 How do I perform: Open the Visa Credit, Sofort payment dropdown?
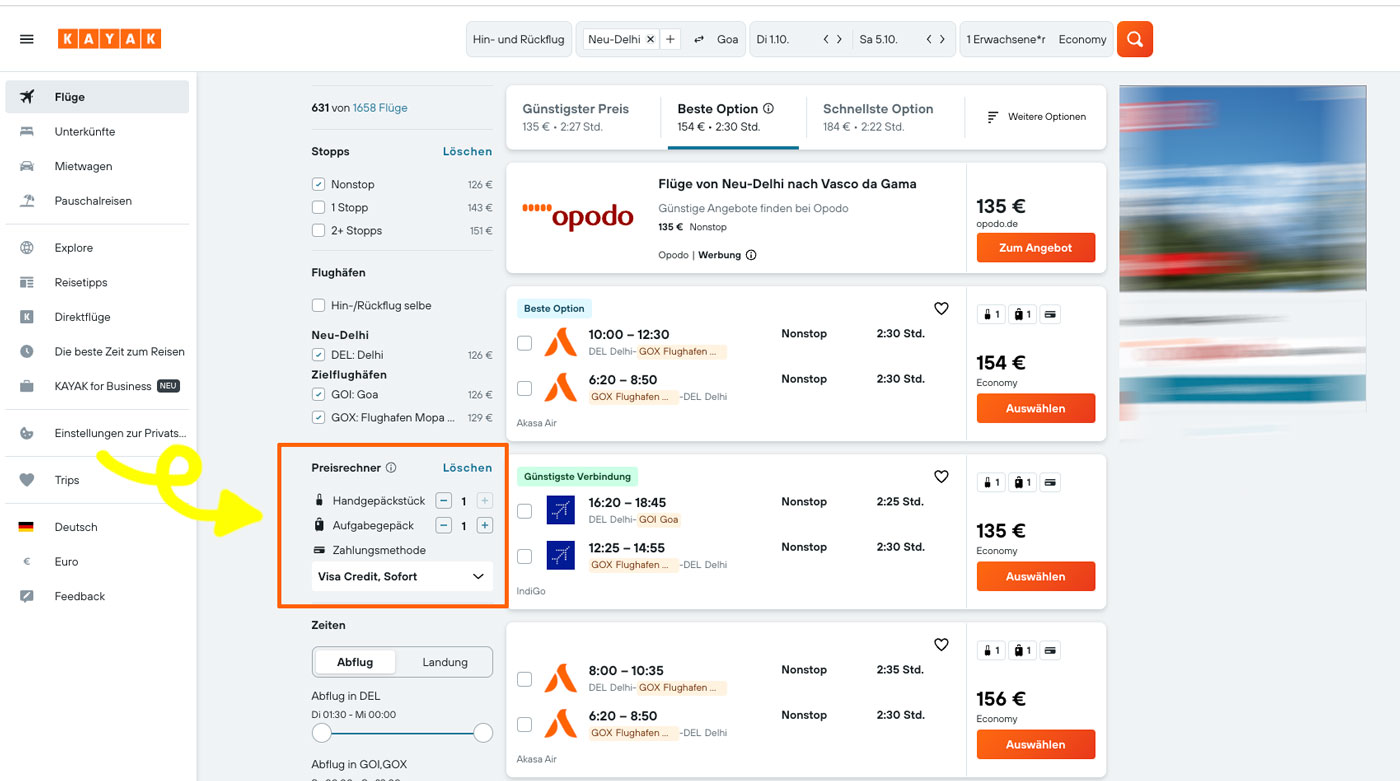click(401, 576)
